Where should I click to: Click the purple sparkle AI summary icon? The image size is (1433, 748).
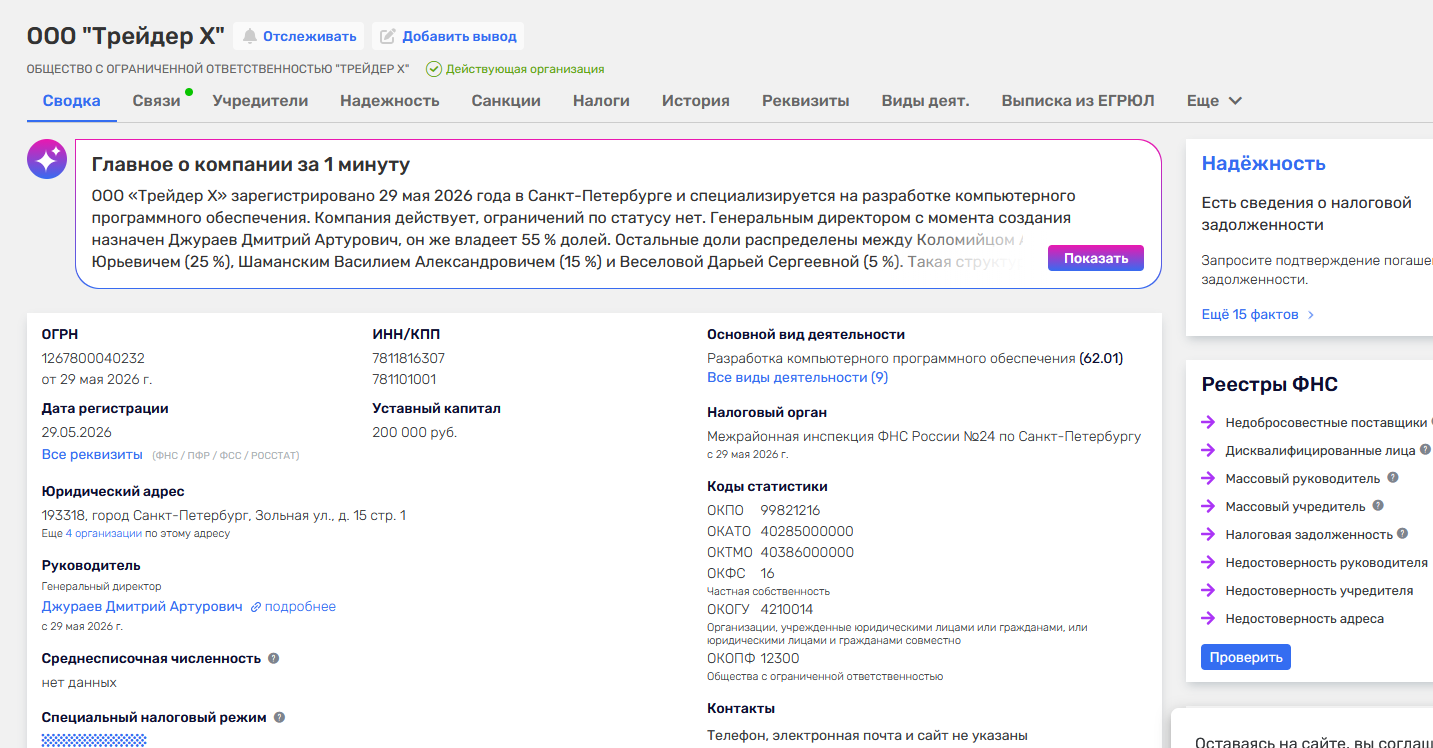tap(47, 159)
